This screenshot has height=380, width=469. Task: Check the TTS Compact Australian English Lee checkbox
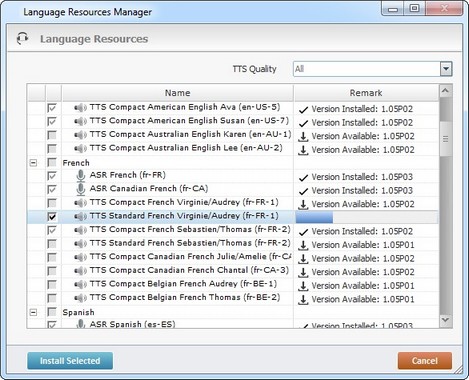pos(52,149)
